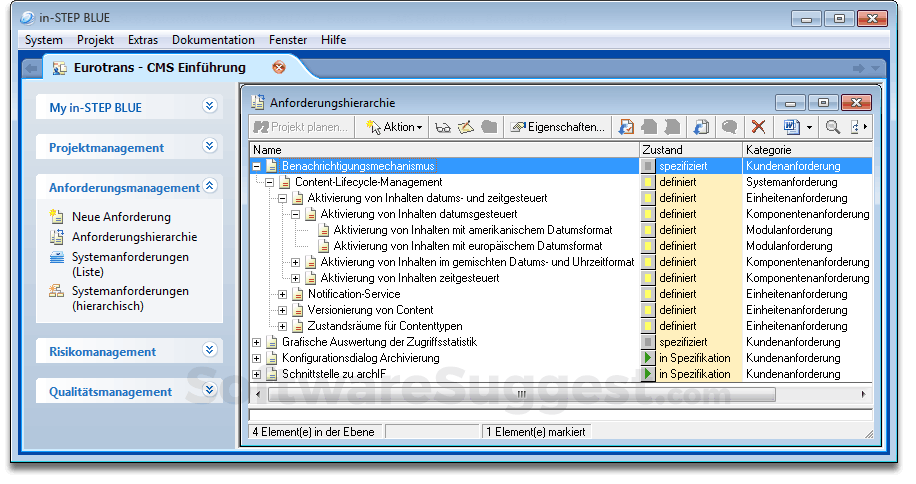The height and width of the screenshot is (484, 916).
Task: Click the glasses view icon in toolbar
Action: [443, 127]
